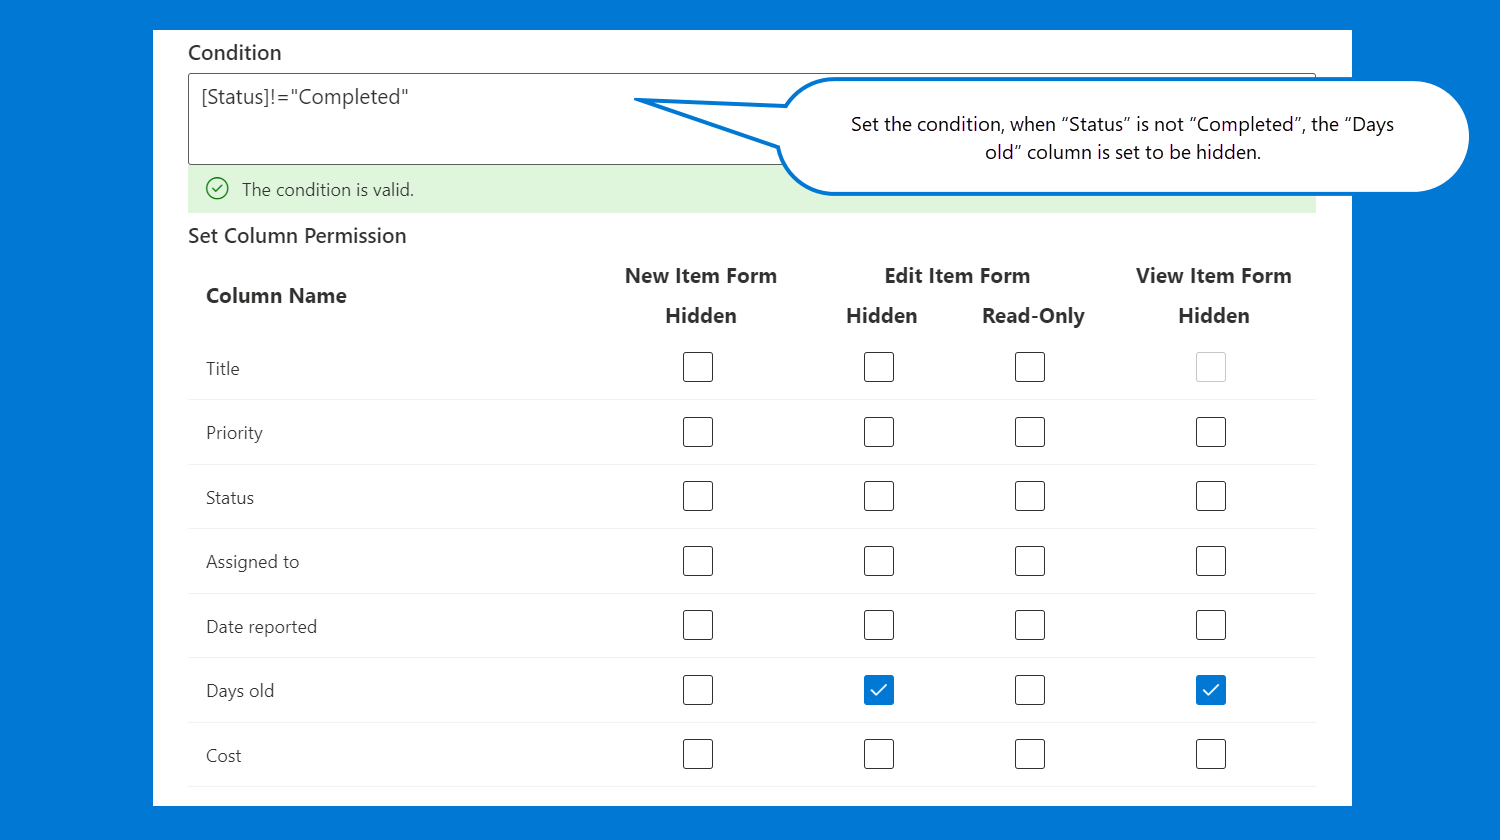
Task: Check Status hidden in New Item Form
Action: coord(698,496)
